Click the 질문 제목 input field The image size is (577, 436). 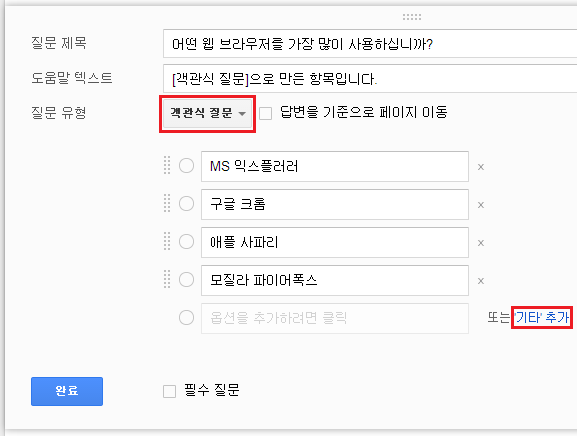click(370, 43)
